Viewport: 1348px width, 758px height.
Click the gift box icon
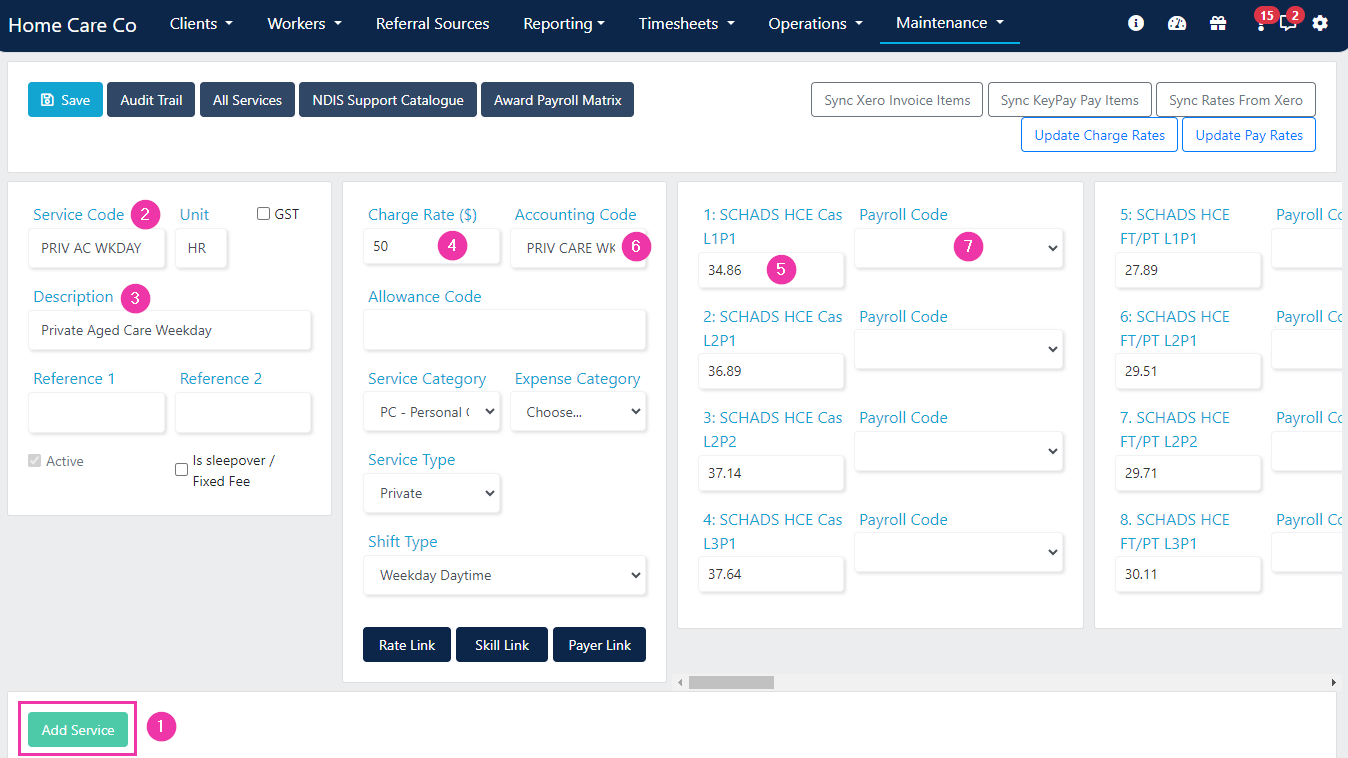coord(1218,23)
